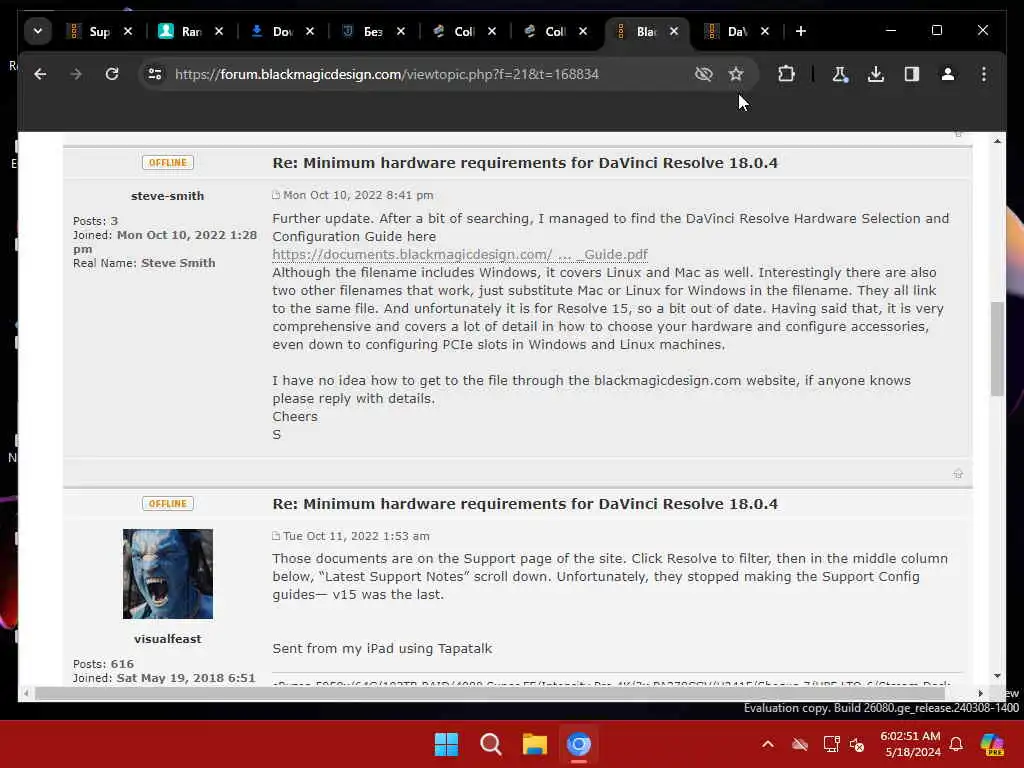The image size is (1024, 768).
Task: Jump to top from steve-smith's post
Action: [958, 473]
